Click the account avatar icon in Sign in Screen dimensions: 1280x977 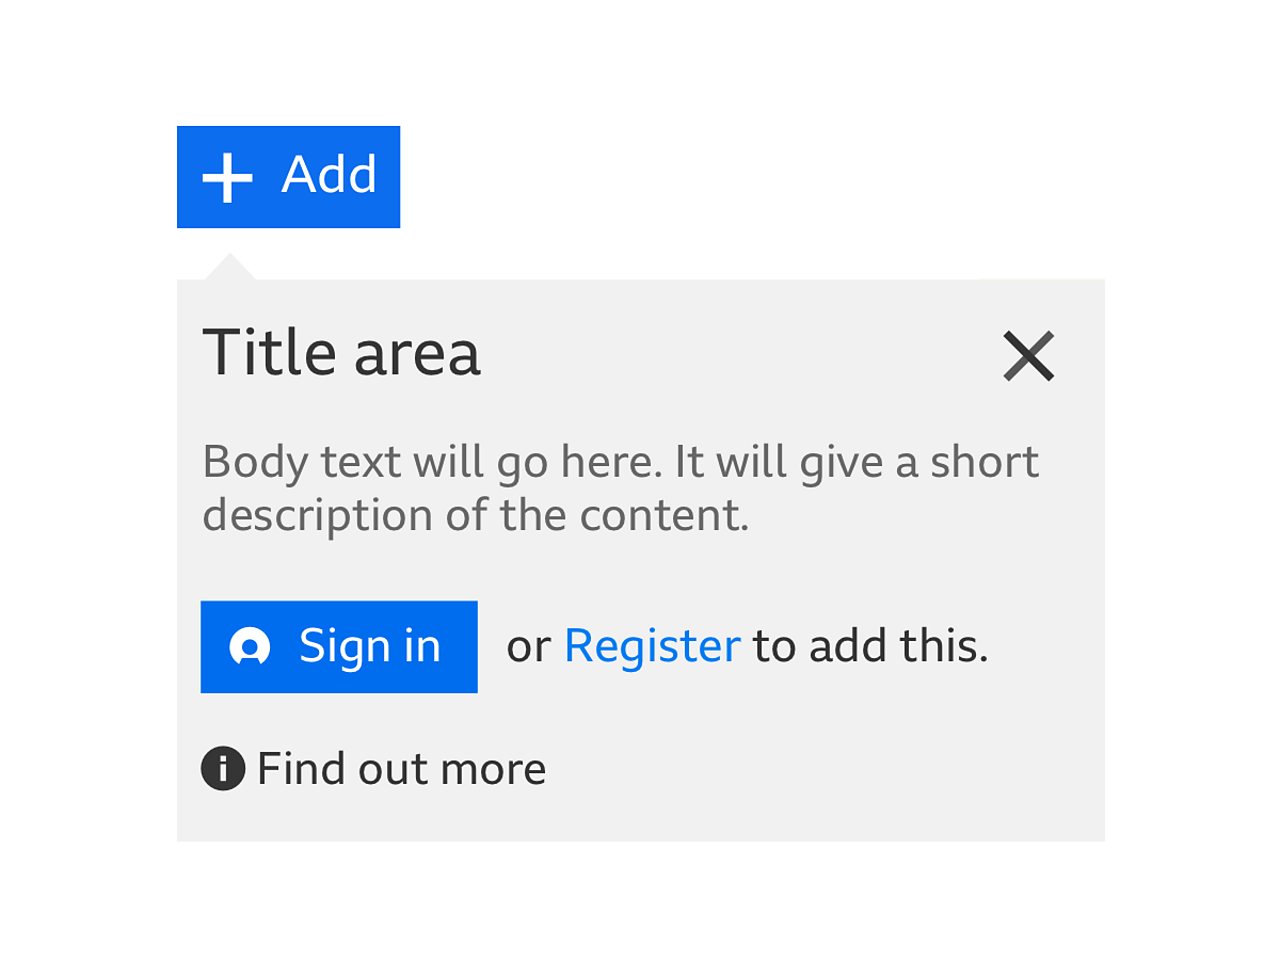(x=250, y=647)
